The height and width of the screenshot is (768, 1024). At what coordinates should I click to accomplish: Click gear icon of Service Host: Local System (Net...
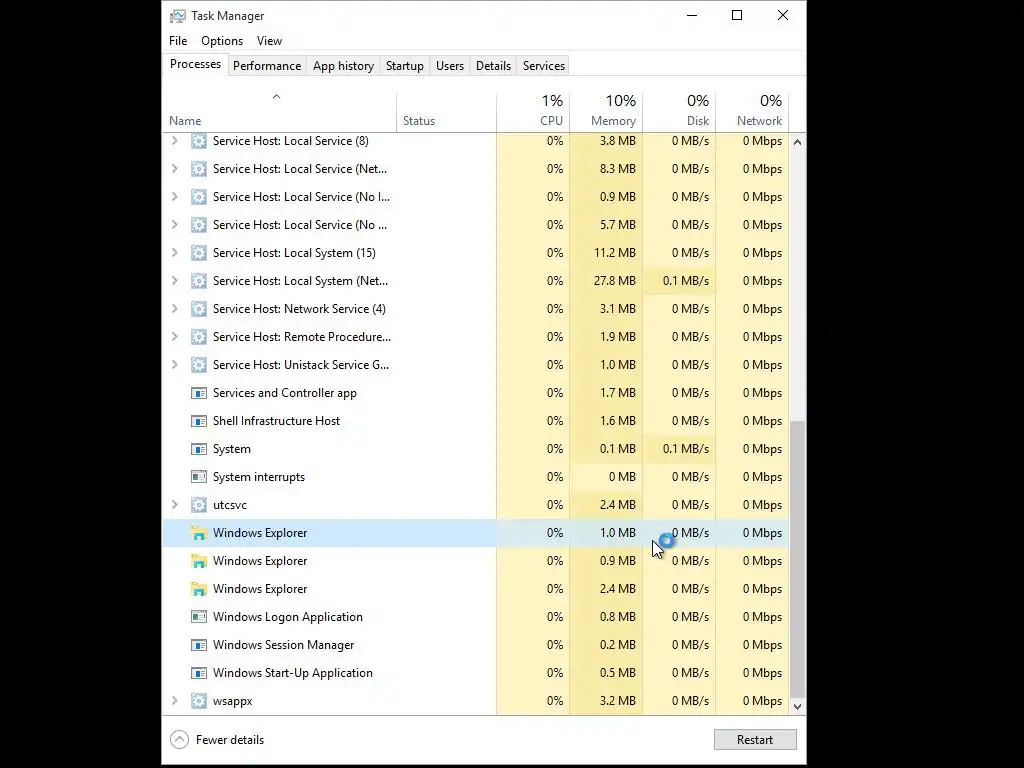click(x=199, y=281)
